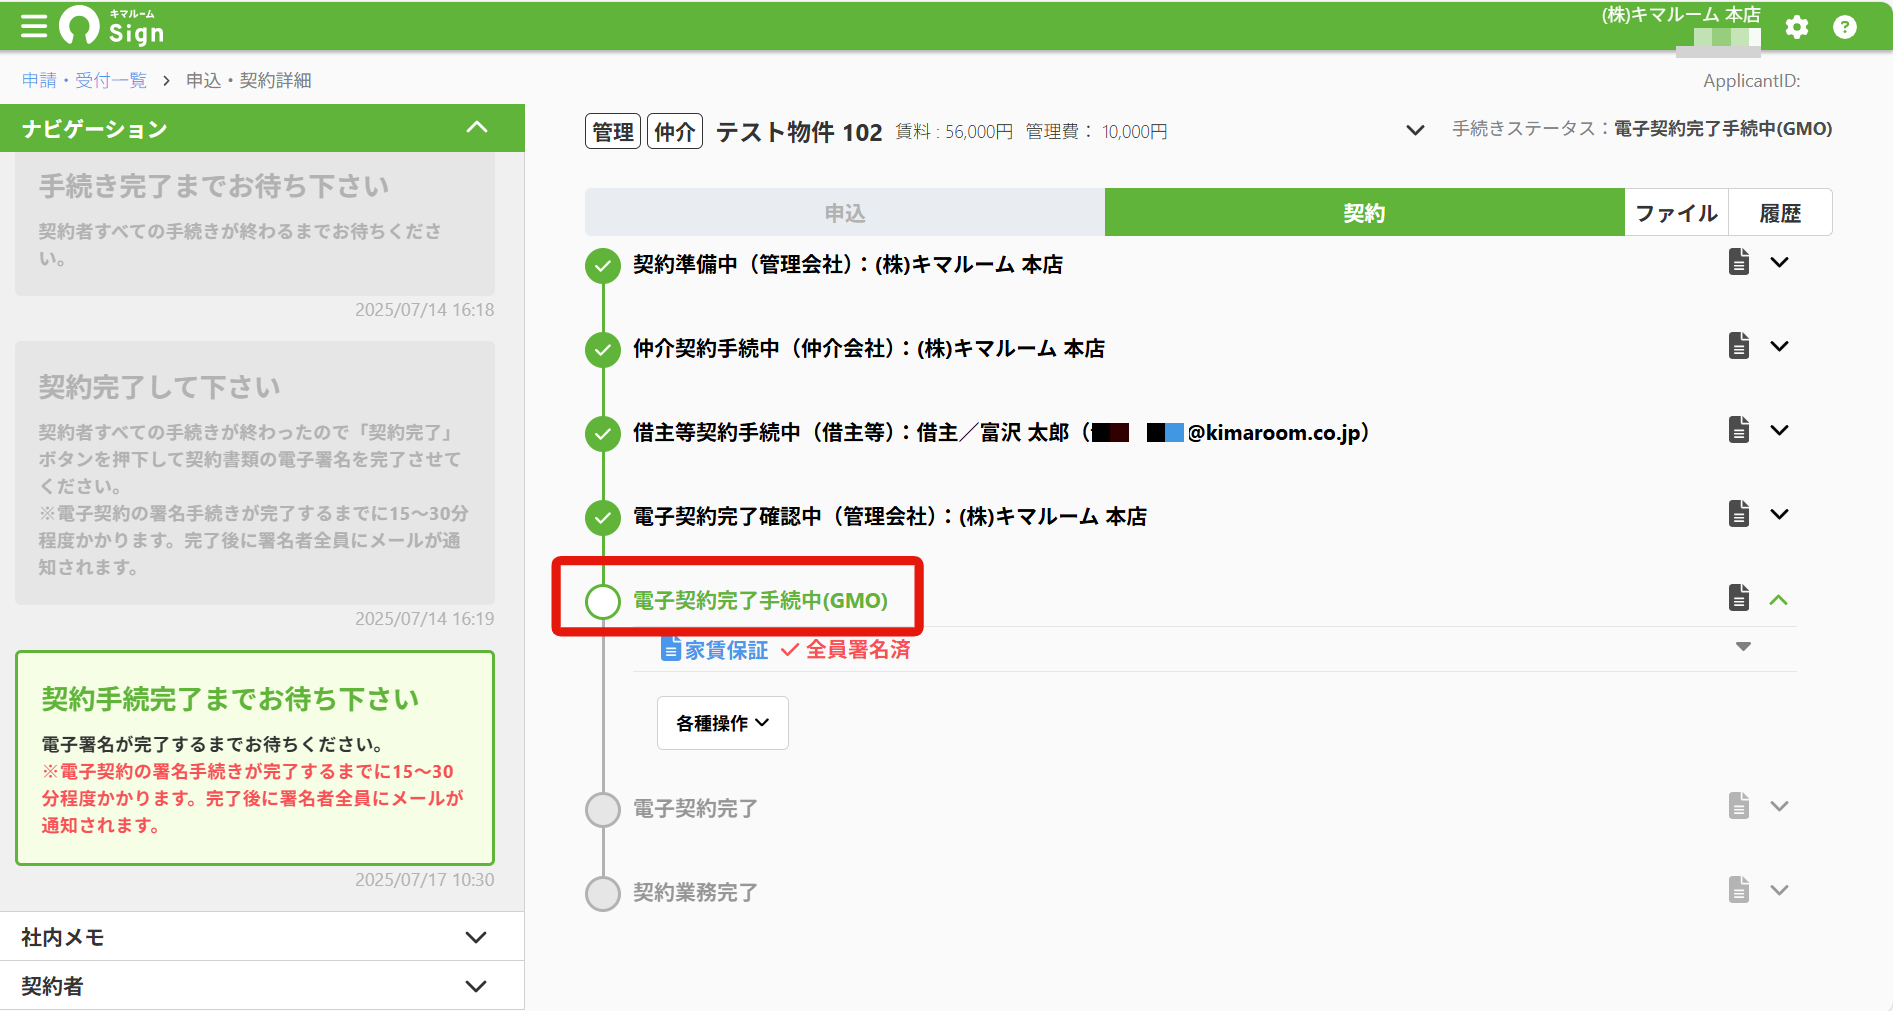Image resolution: width=1893 pixels, height=1011 pixels.
Task: Click 手続きステータス value 電子契約完了手続中(GMO)
Action: tap(1723, 129)
